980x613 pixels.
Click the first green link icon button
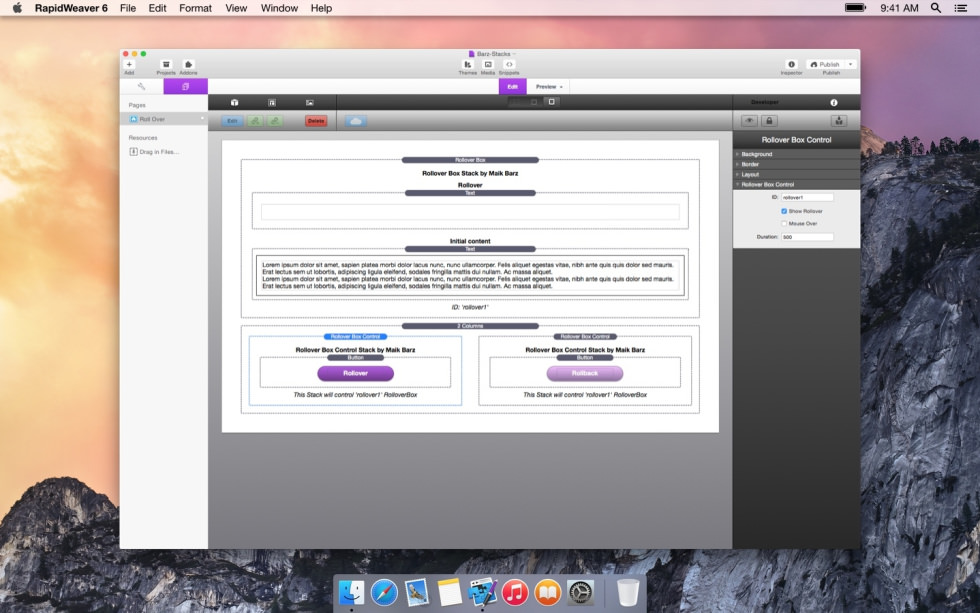click(x=255, y=121)
